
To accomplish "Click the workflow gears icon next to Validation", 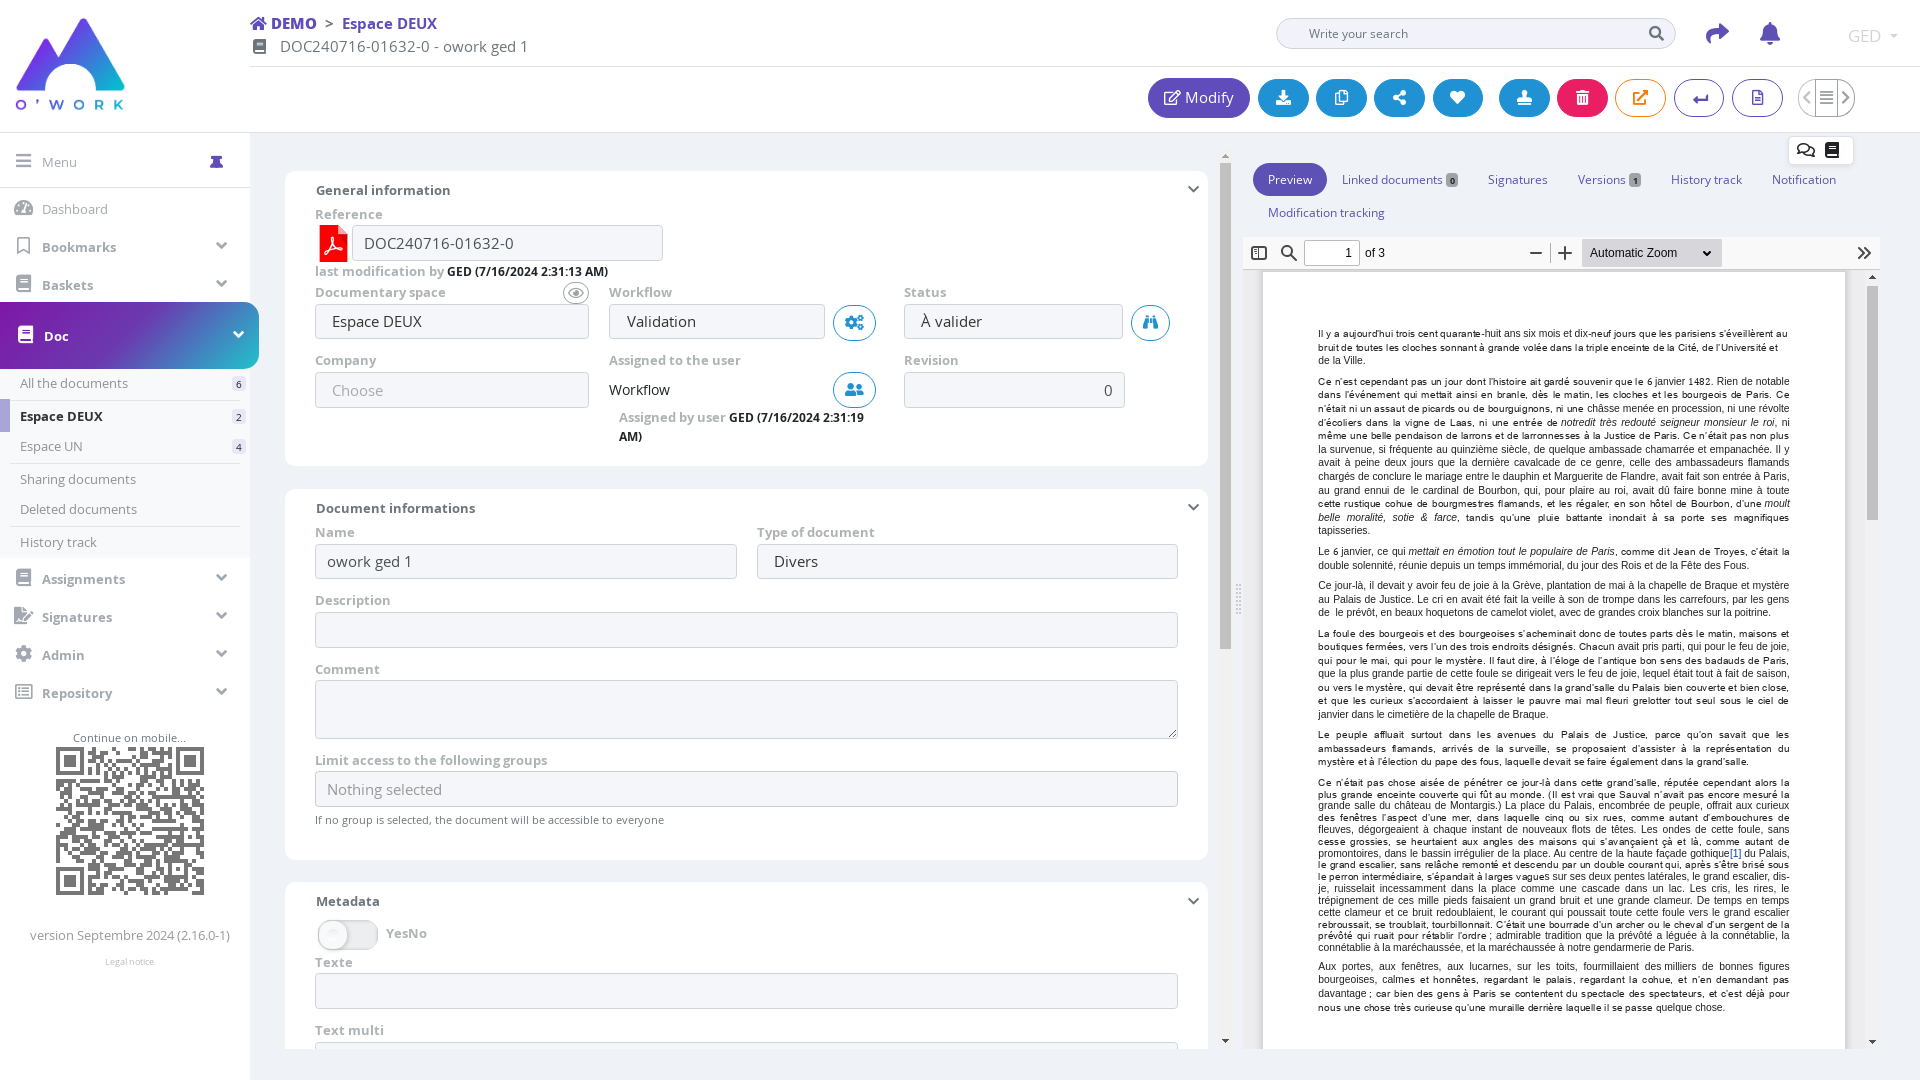I will (x=854, y=323).
